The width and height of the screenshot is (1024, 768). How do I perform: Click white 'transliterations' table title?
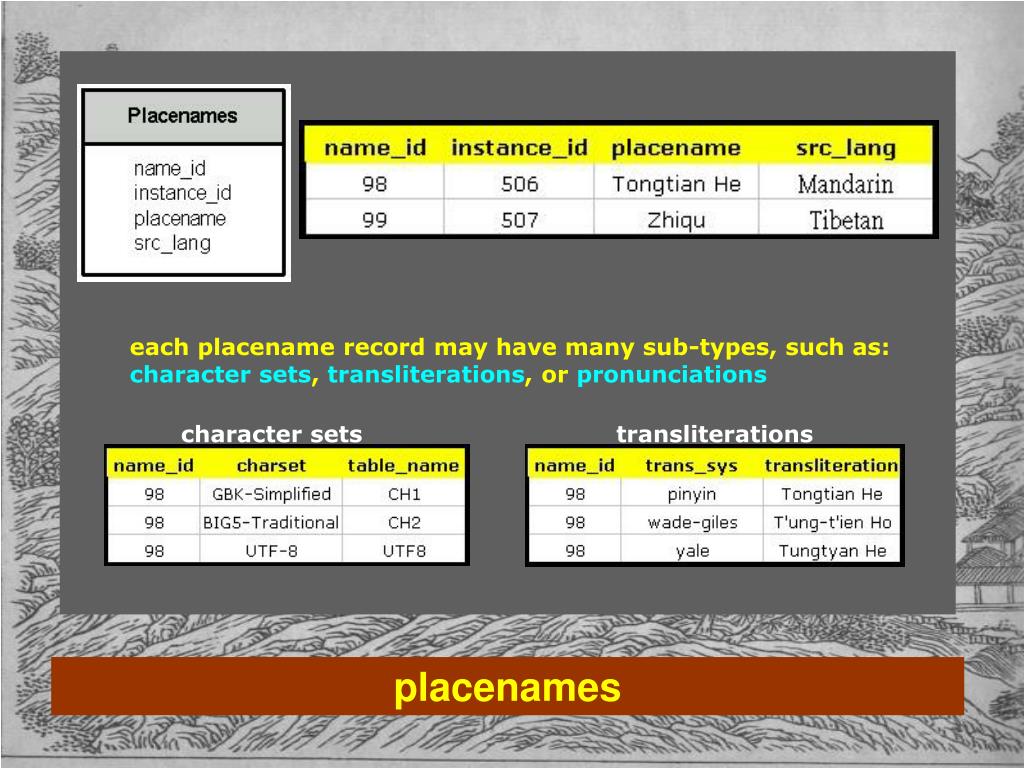[x=714, y=434]
